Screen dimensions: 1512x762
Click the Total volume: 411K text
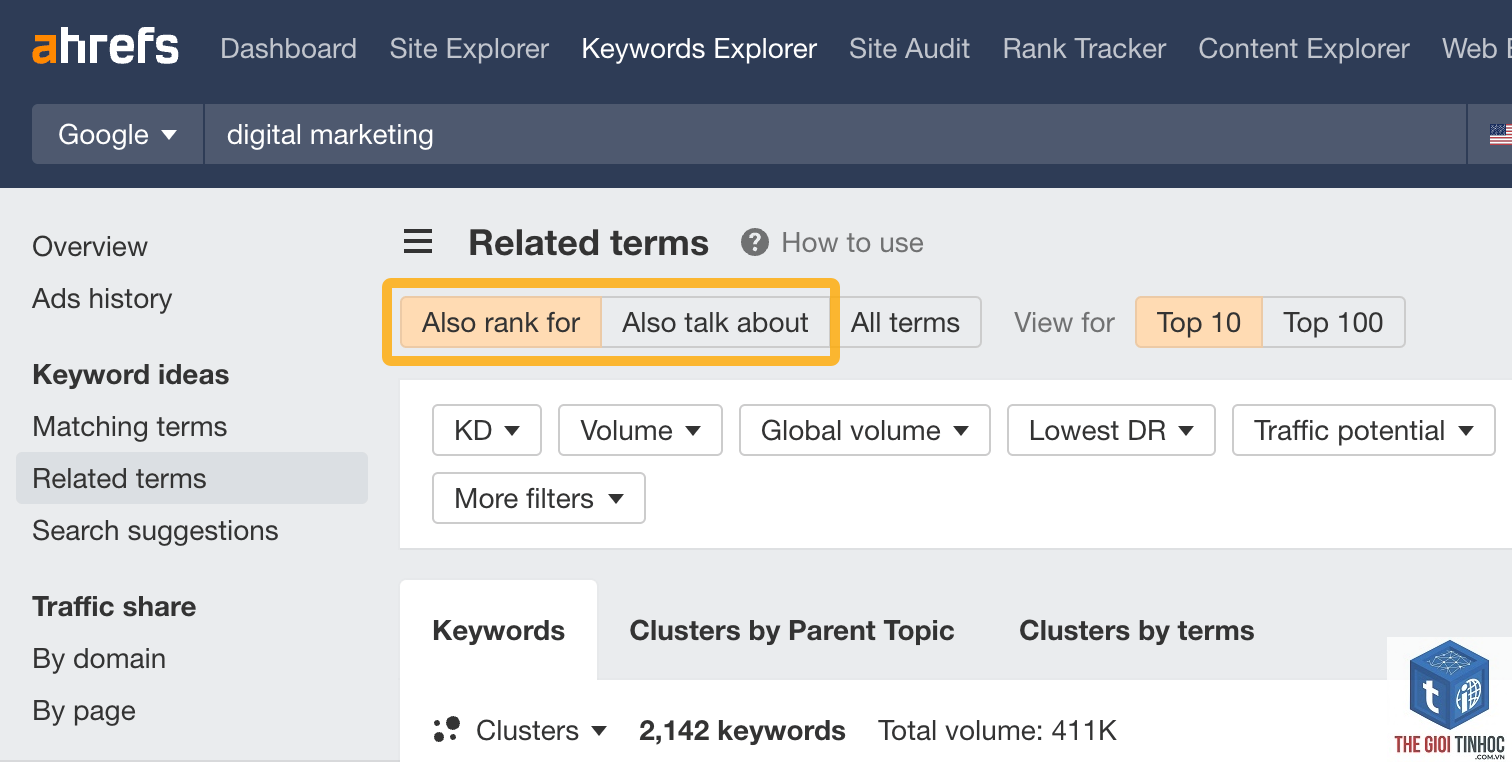[997, 730]
